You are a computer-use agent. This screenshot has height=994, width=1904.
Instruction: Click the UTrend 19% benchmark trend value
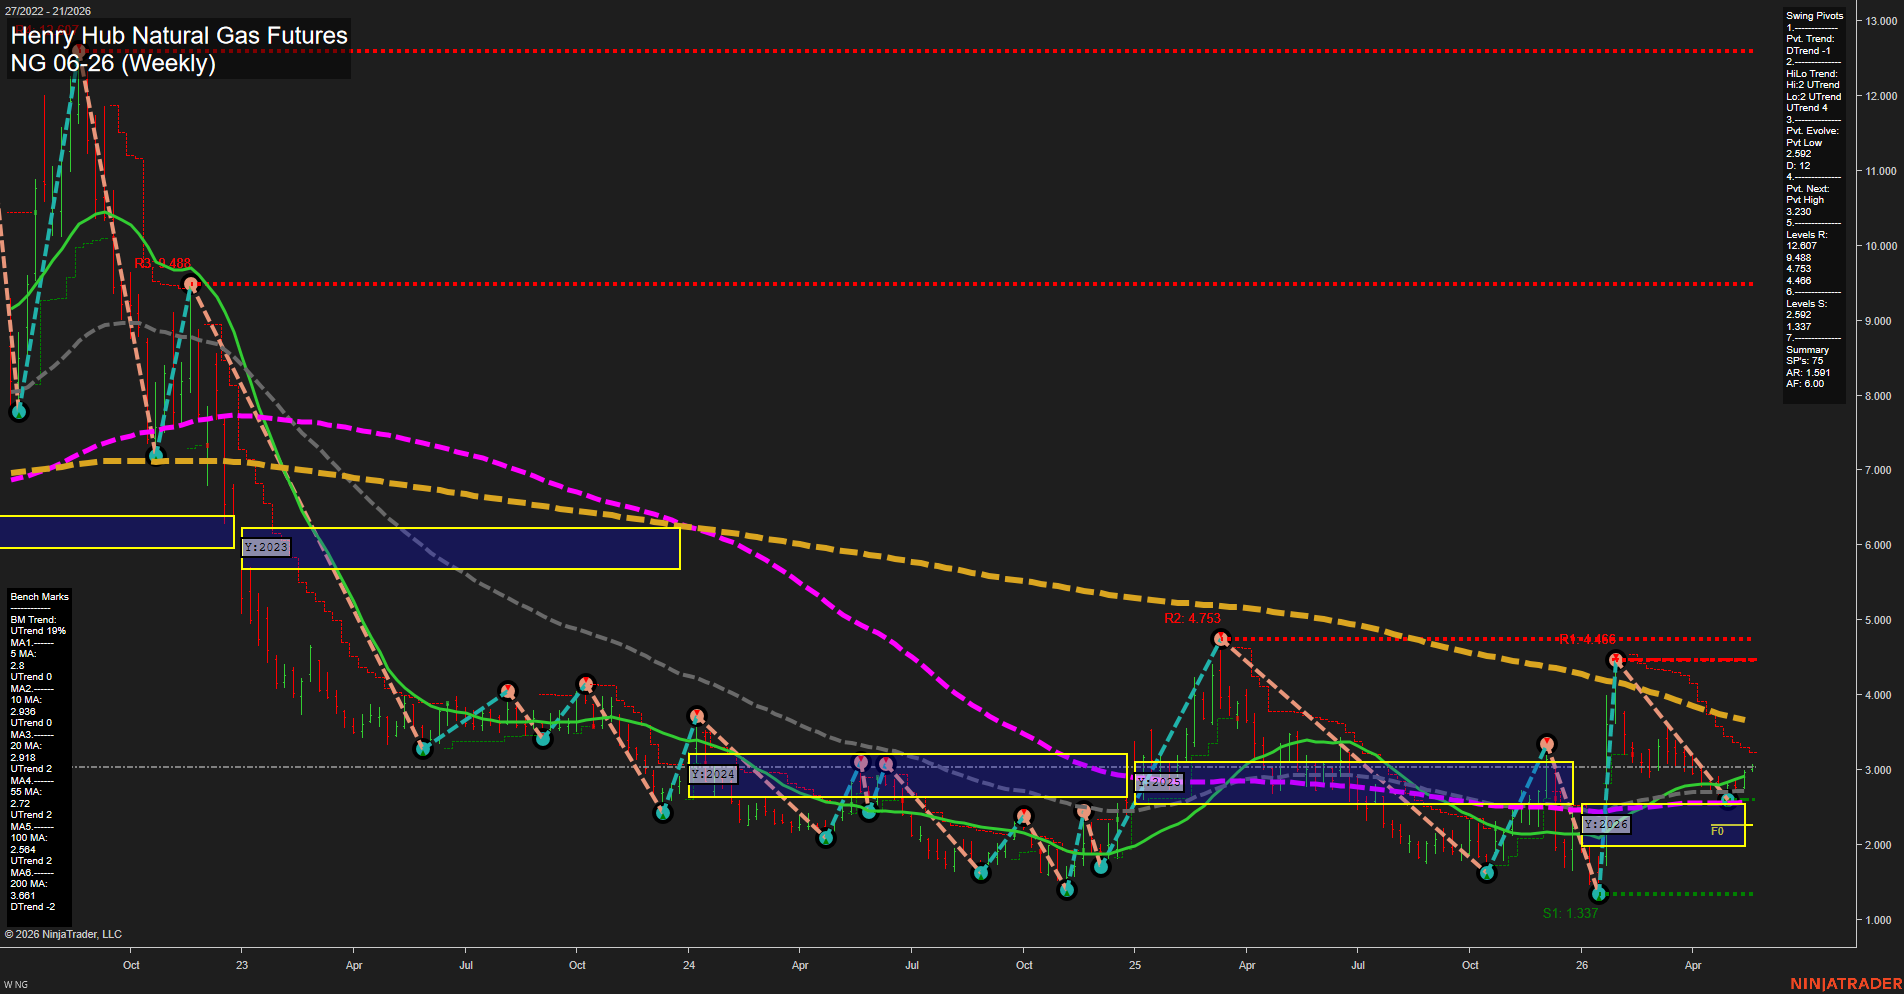(x=38, y=631)
